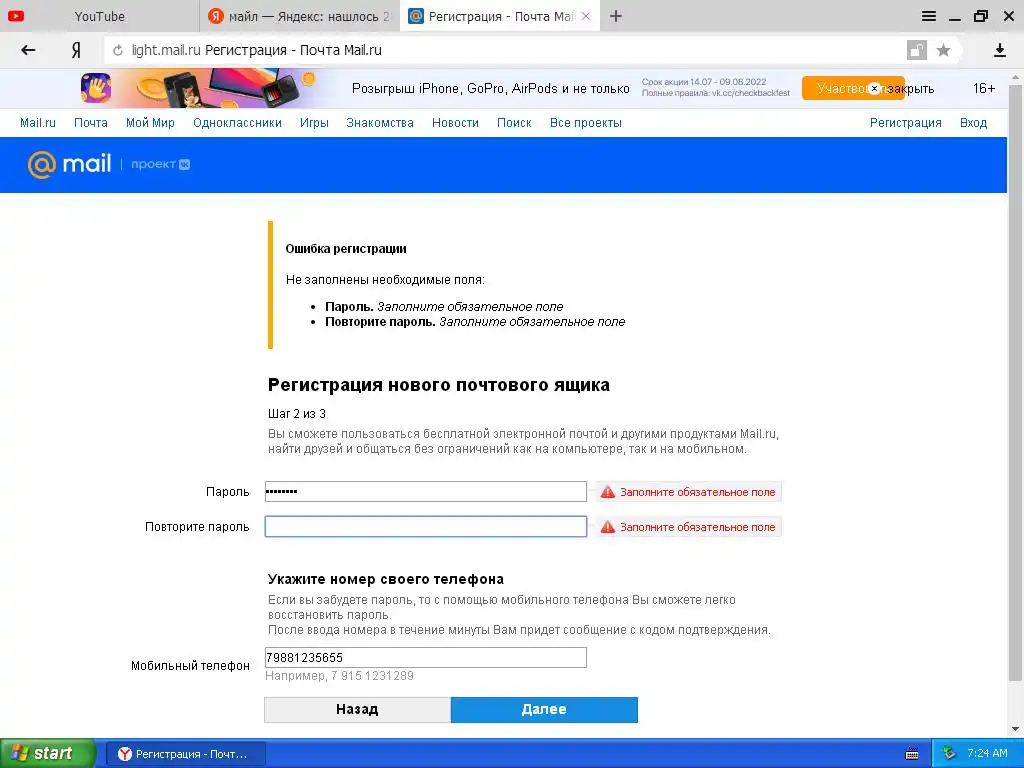
Task: Click the warning icon beside Повторите пароль
Action: tap(608, 527)
